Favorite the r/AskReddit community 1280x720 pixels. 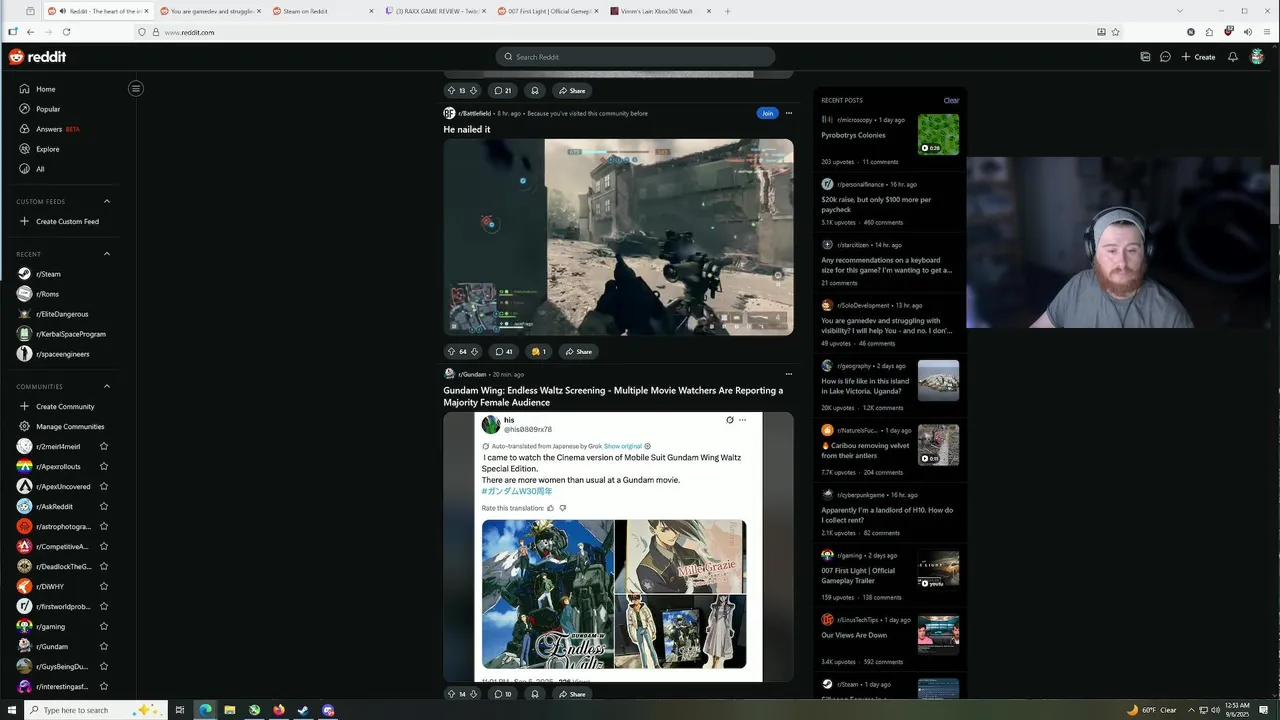(104, 507)
